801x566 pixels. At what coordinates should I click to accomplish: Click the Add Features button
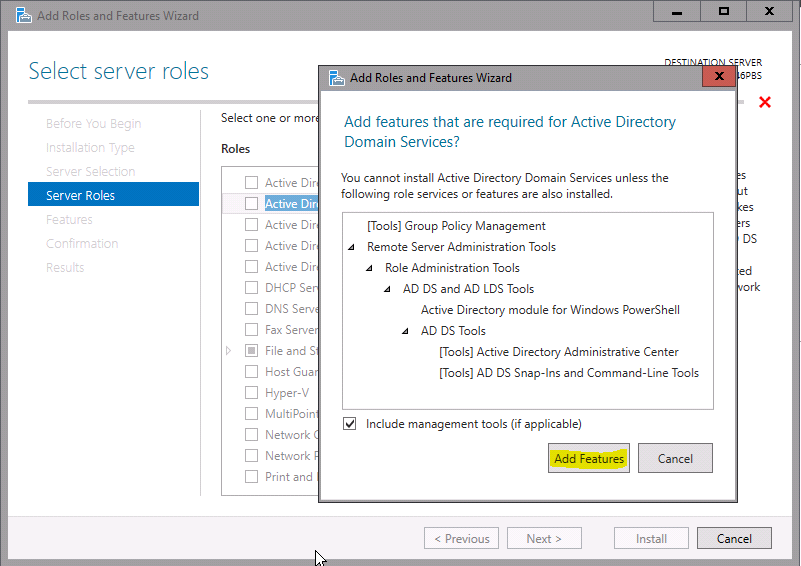[588, 458]
